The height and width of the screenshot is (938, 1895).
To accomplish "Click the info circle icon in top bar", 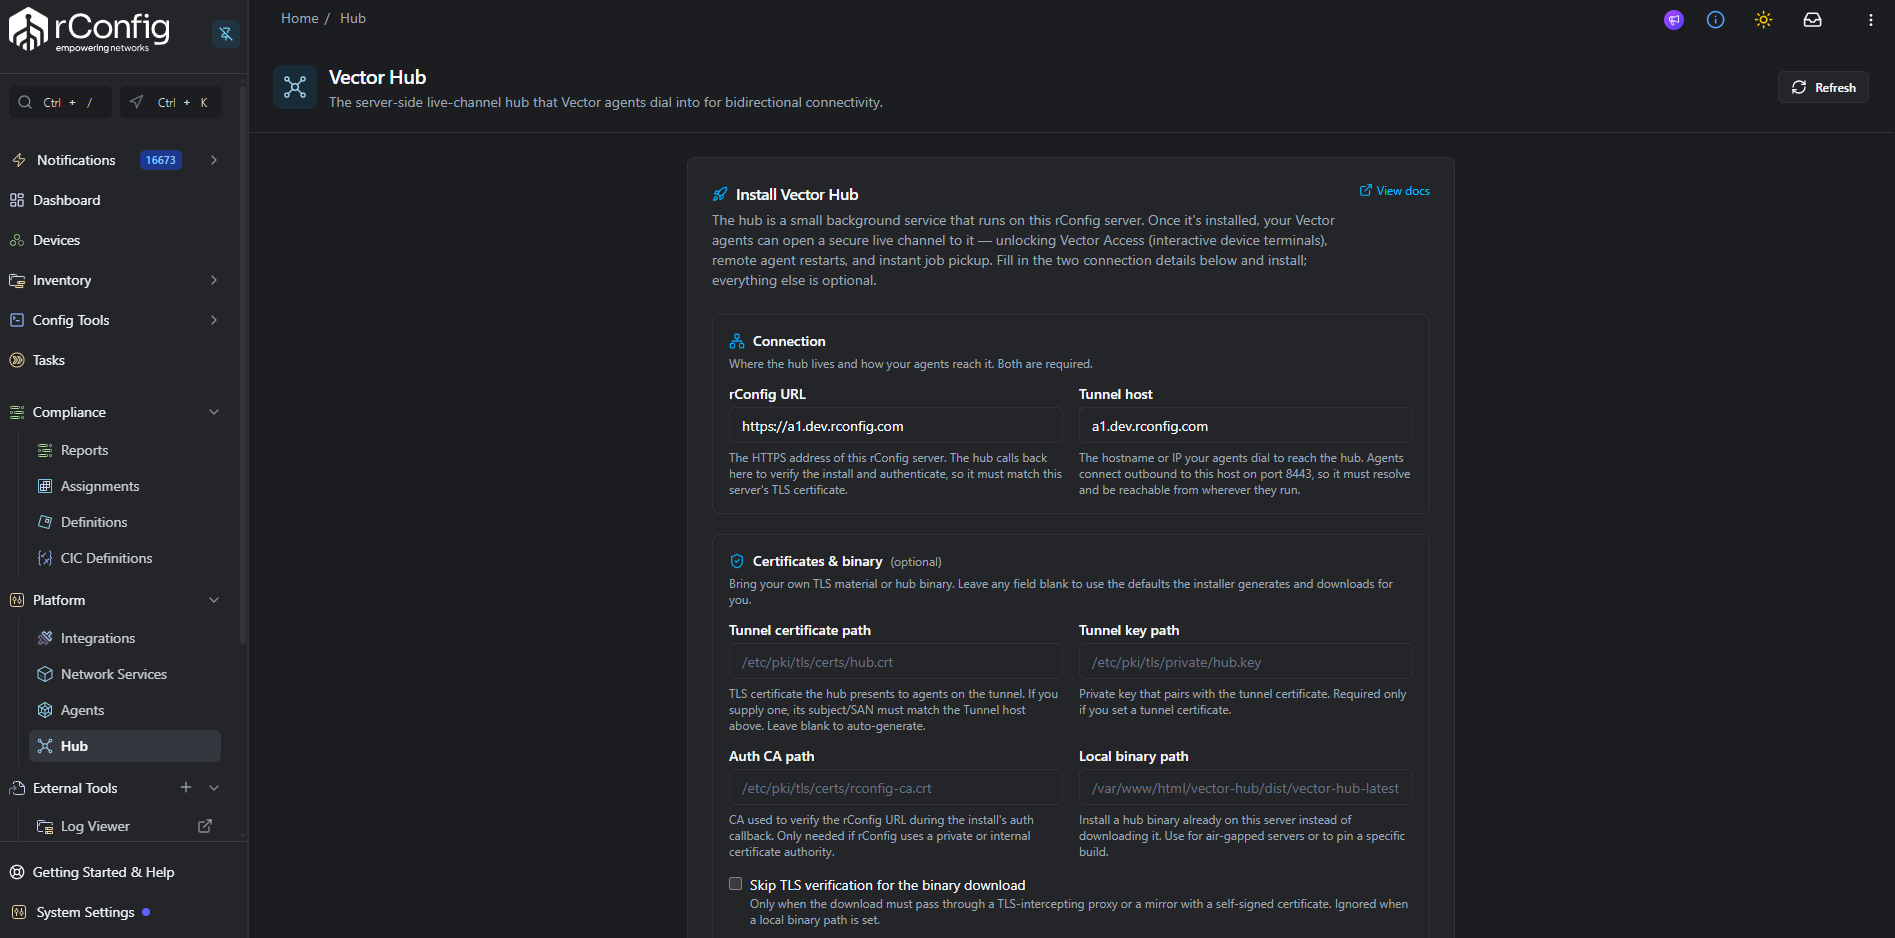I will [1716, 20].
